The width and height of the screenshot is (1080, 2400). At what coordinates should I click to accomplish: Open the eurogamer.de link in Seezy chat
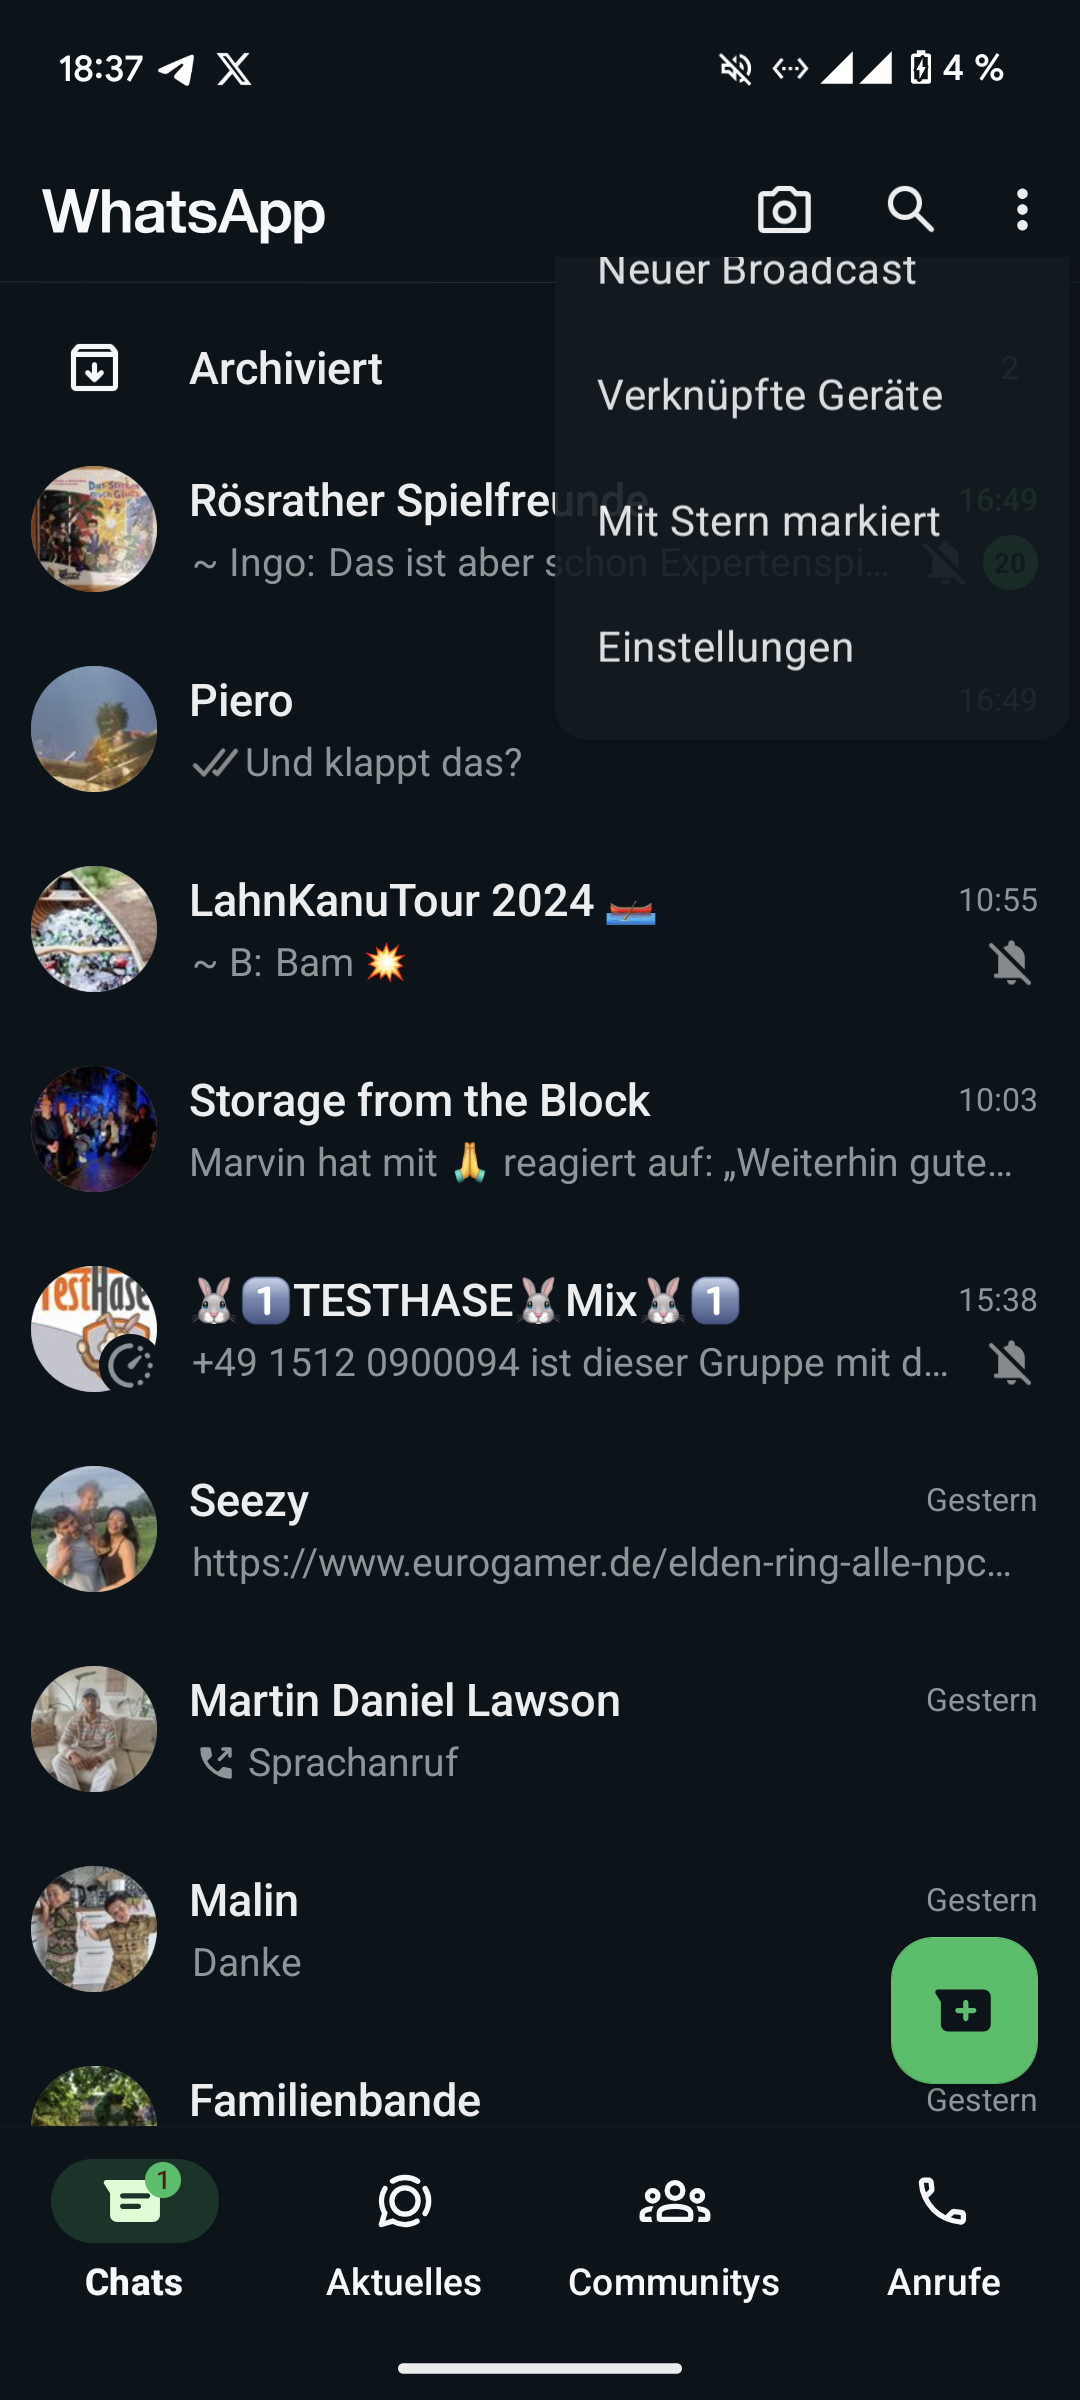(x=600, y=1562)
